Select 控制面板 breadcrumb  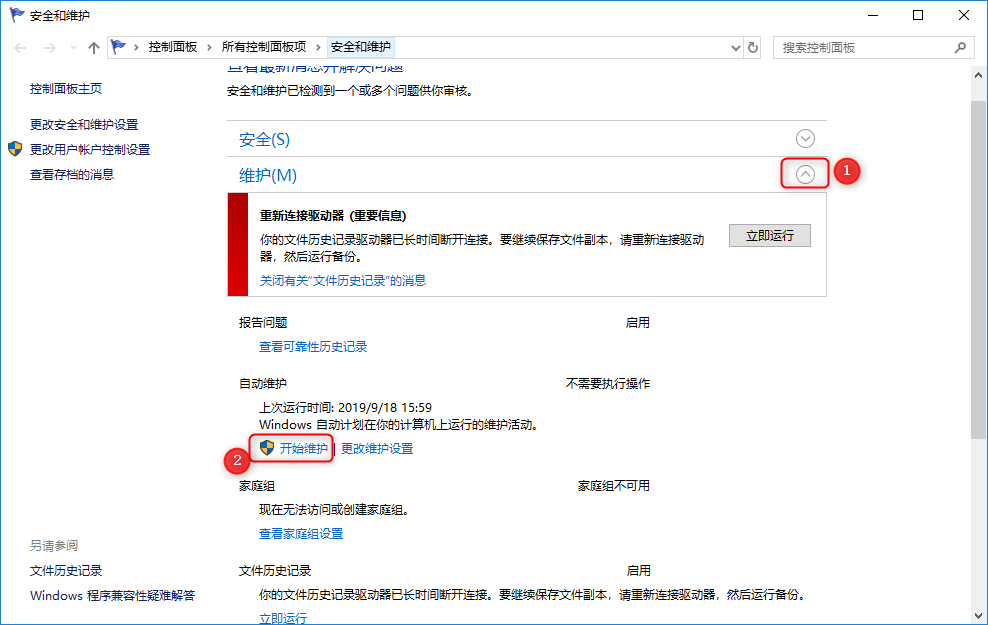pos(173,47)
